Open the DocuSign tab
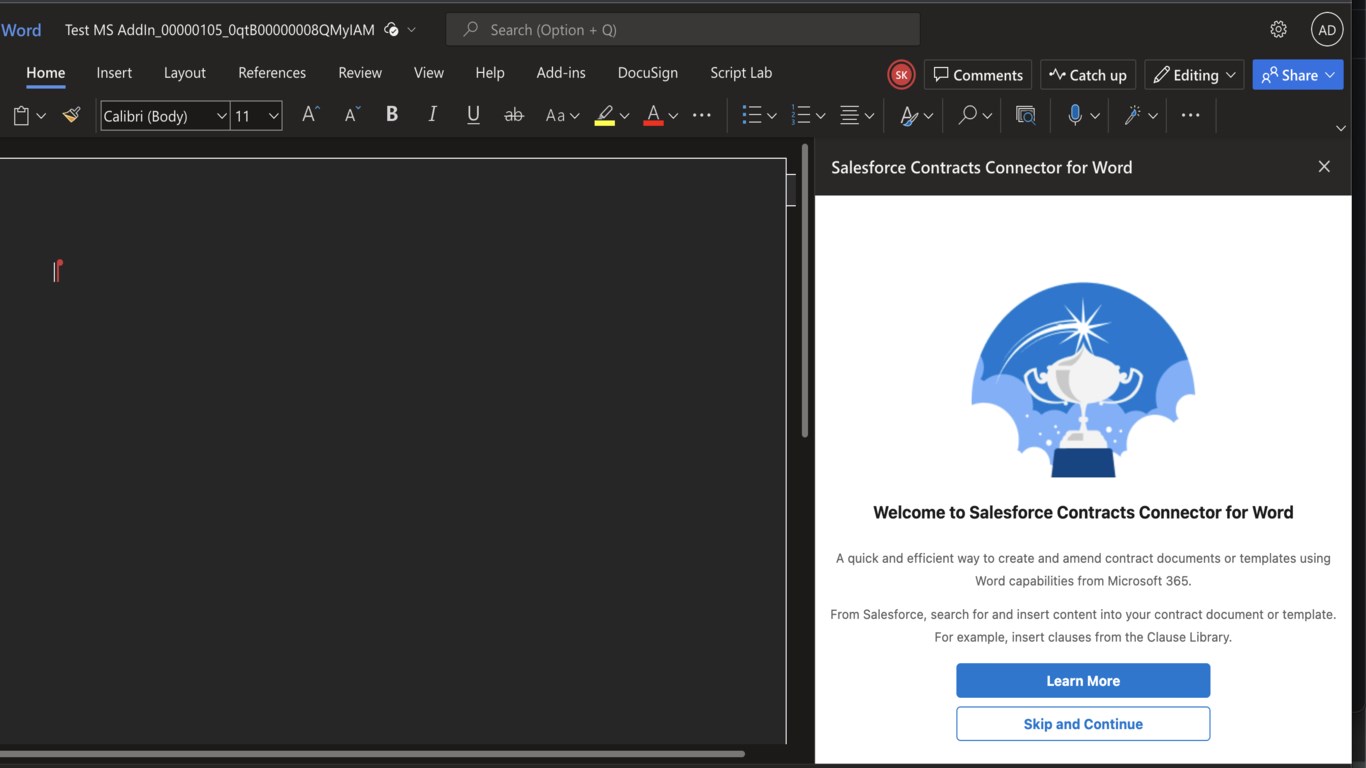Image resolution: width=1366 pixels, height=768 pixels. click(x=648, y=73)
